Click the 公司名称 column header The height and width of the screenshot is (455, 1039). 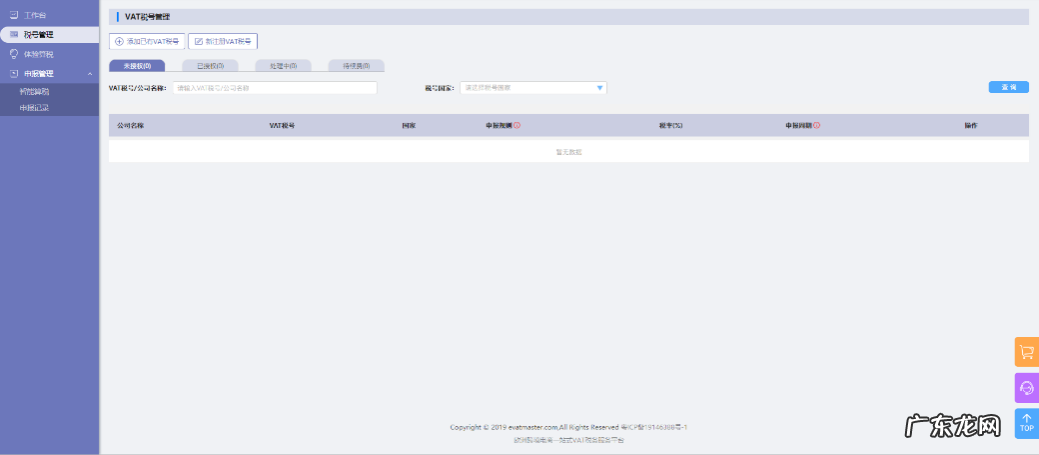coord(131,125)
